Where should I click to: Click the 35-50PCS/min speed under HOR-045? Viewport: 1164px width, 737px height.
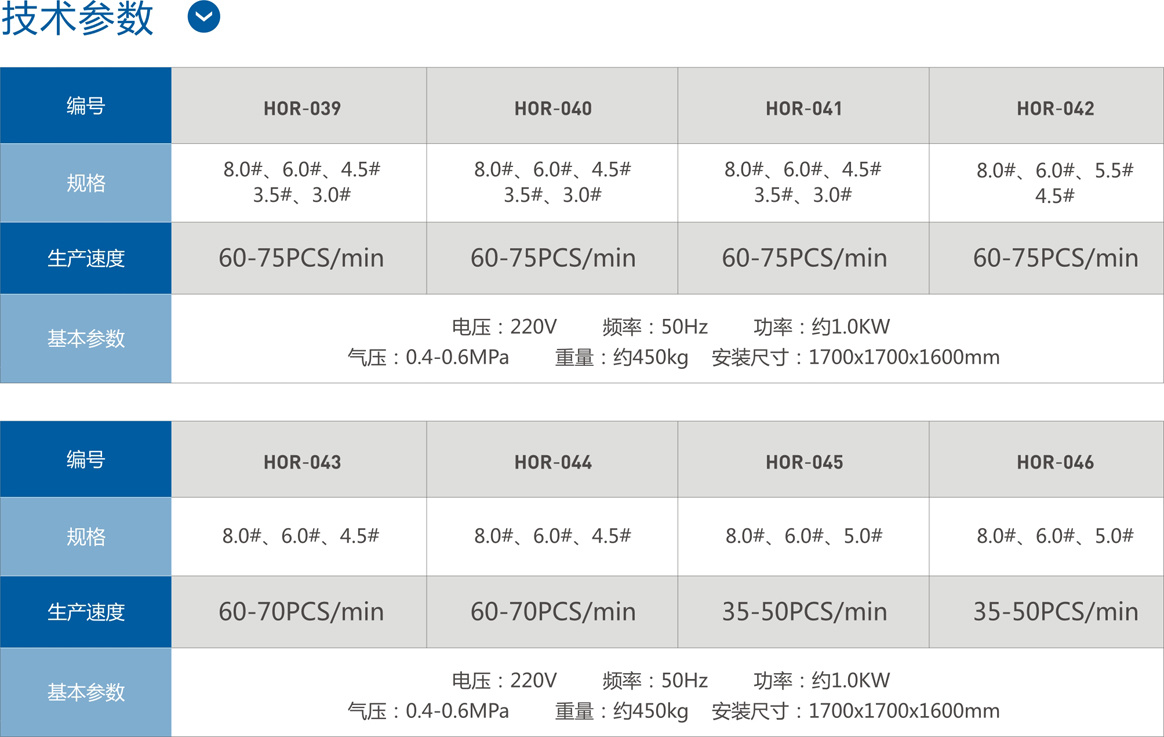[805, 612]
